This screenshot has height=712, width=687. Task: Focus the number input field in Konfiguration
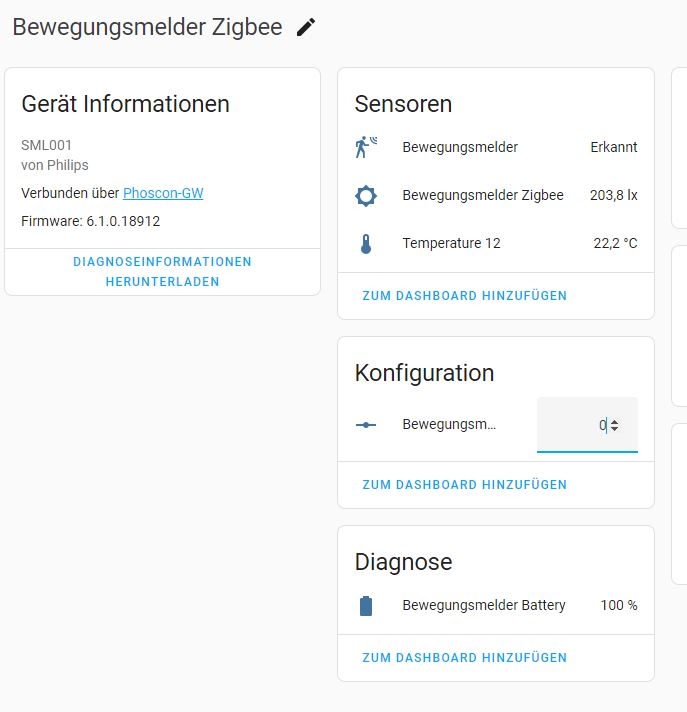point(575,425)
